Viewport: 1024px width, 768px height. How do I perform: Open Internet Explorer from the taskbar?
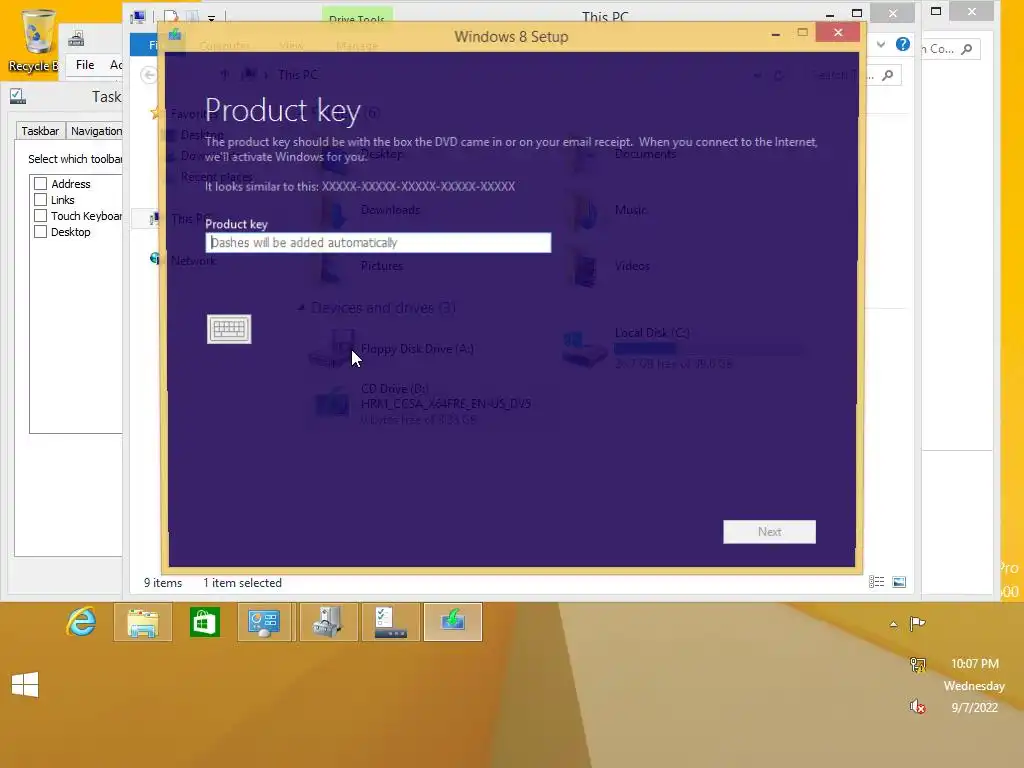[x=81, y=622]
